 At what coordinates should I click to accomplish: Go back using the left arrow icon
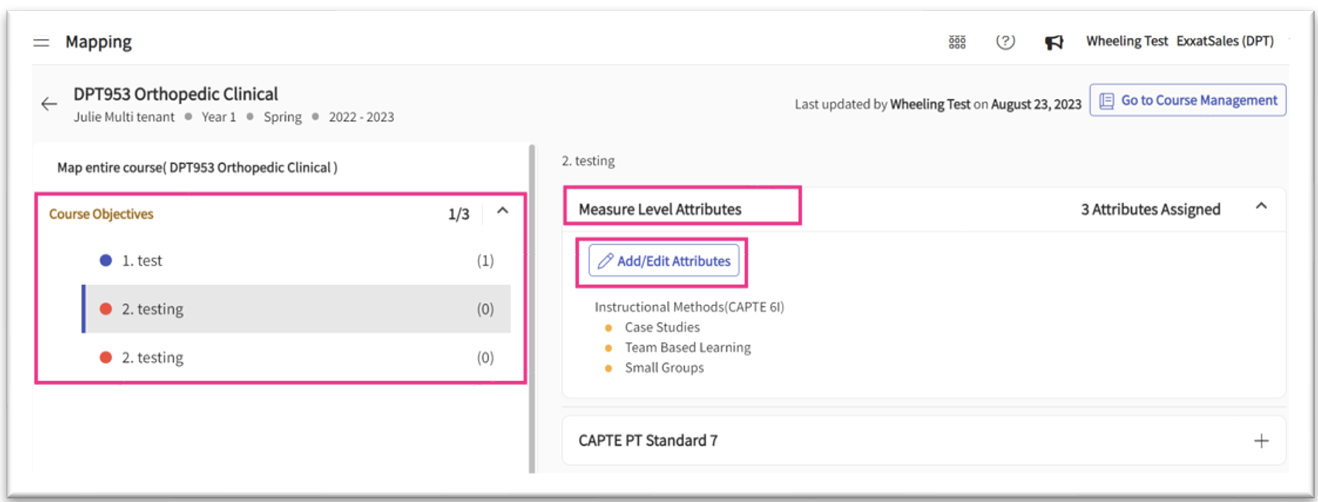click(49, 104)
